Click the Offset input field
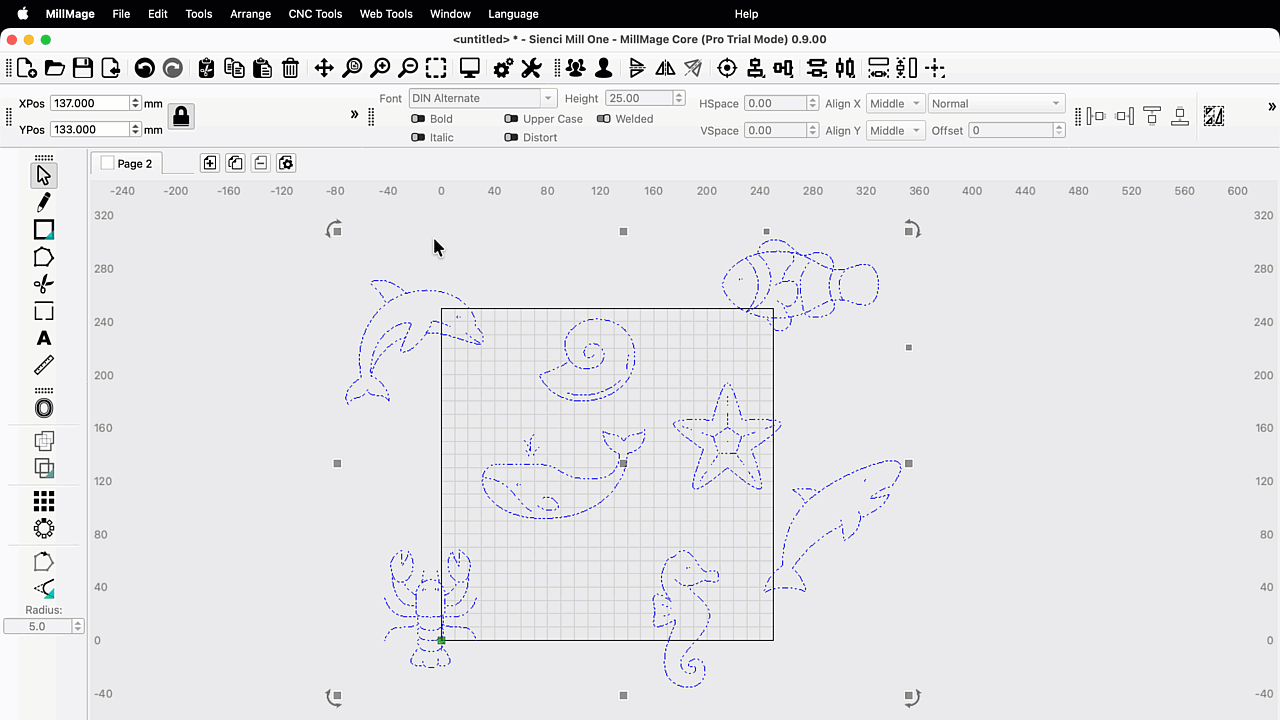The height and width of the screenshot is (720, 1280). [1010, 130]
